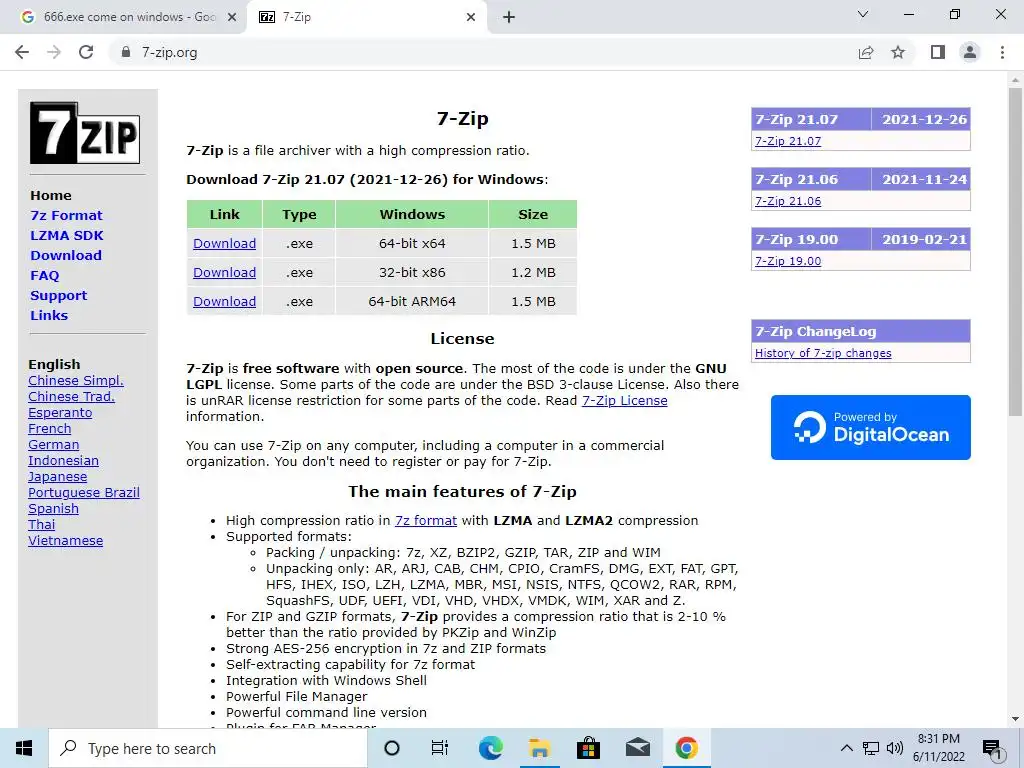The width and height of the screenshot is (1024, 768).
Task: Click the page vertical scrollbar thumb
Action: (1015, 251)
